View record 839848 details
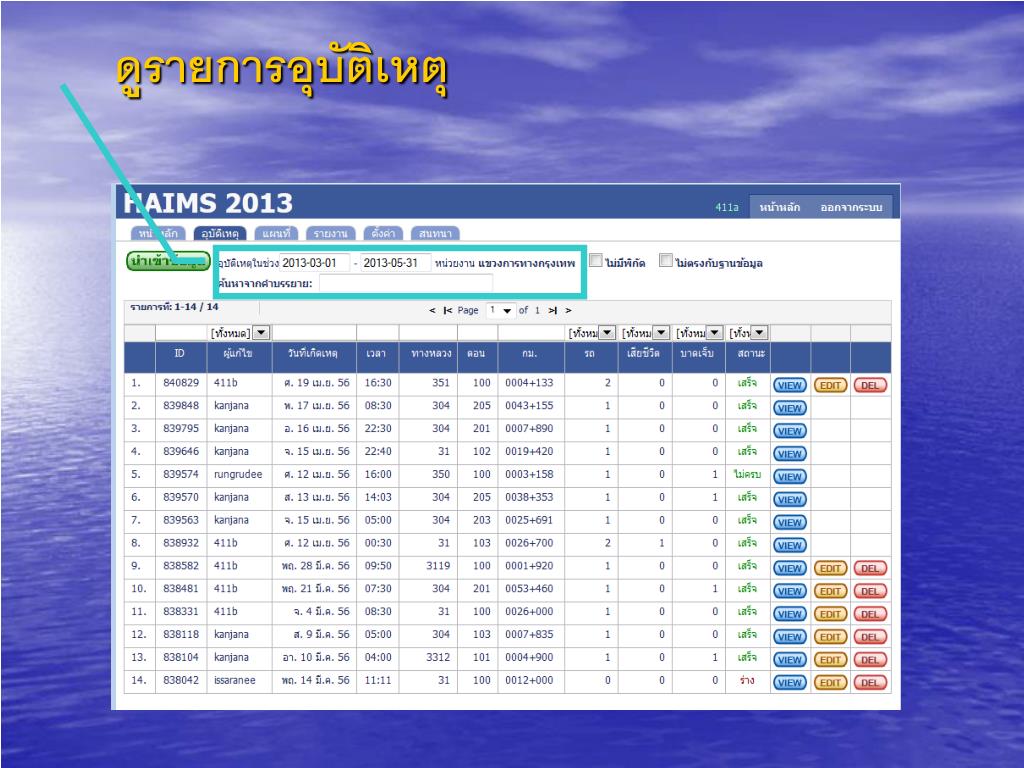1024x768 pixels. [x=790, y=408]
